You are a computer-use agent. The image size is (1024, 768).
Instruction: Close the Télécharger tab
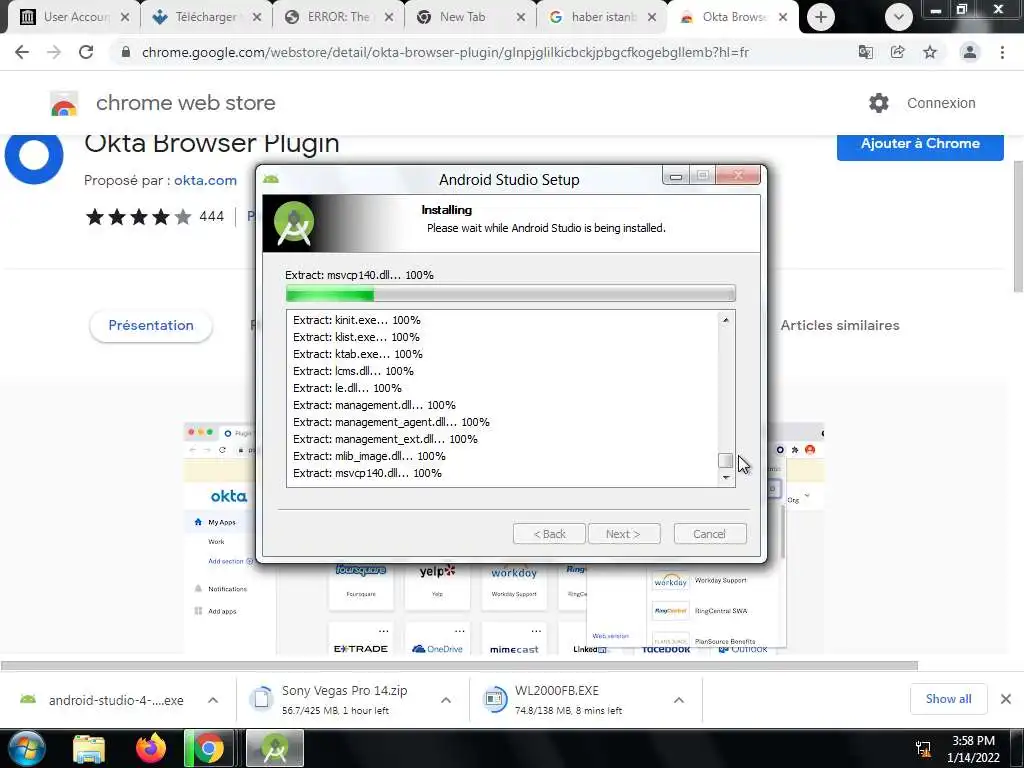pos(257,17)
